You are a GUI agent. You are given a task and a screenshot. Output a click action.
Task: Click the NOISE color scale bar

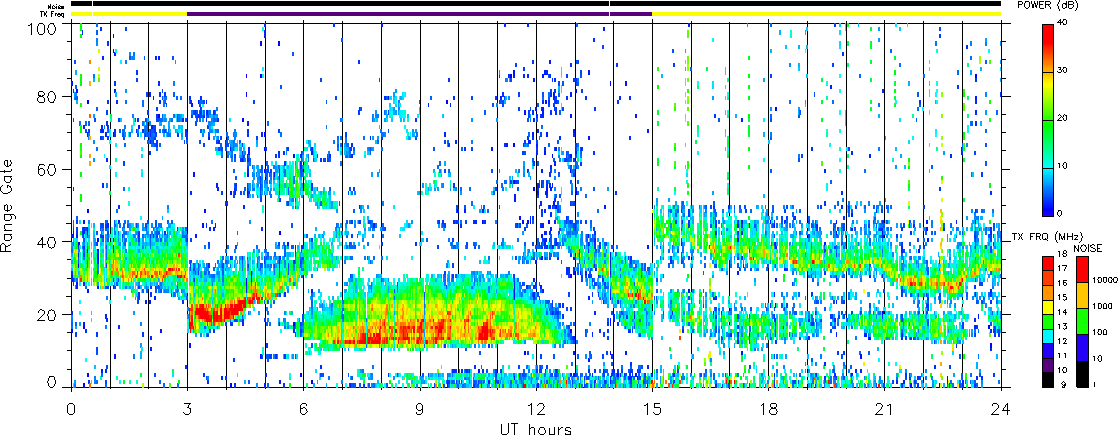click(x=1081, y=321)
